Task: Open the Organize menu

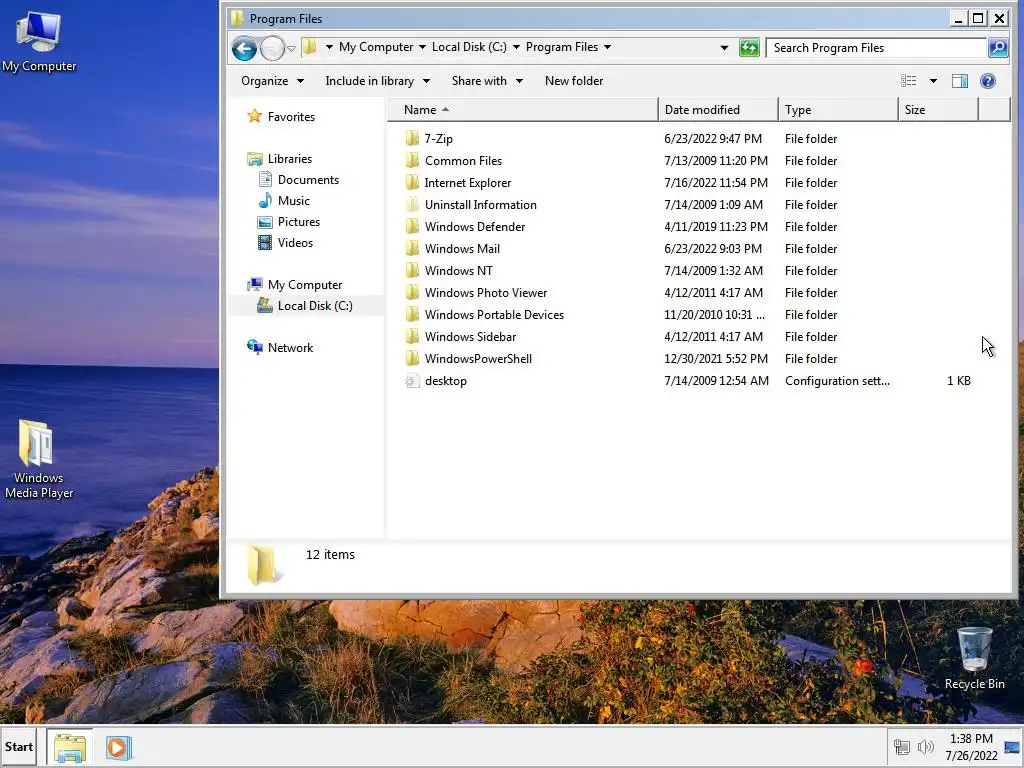Action: 272,81
